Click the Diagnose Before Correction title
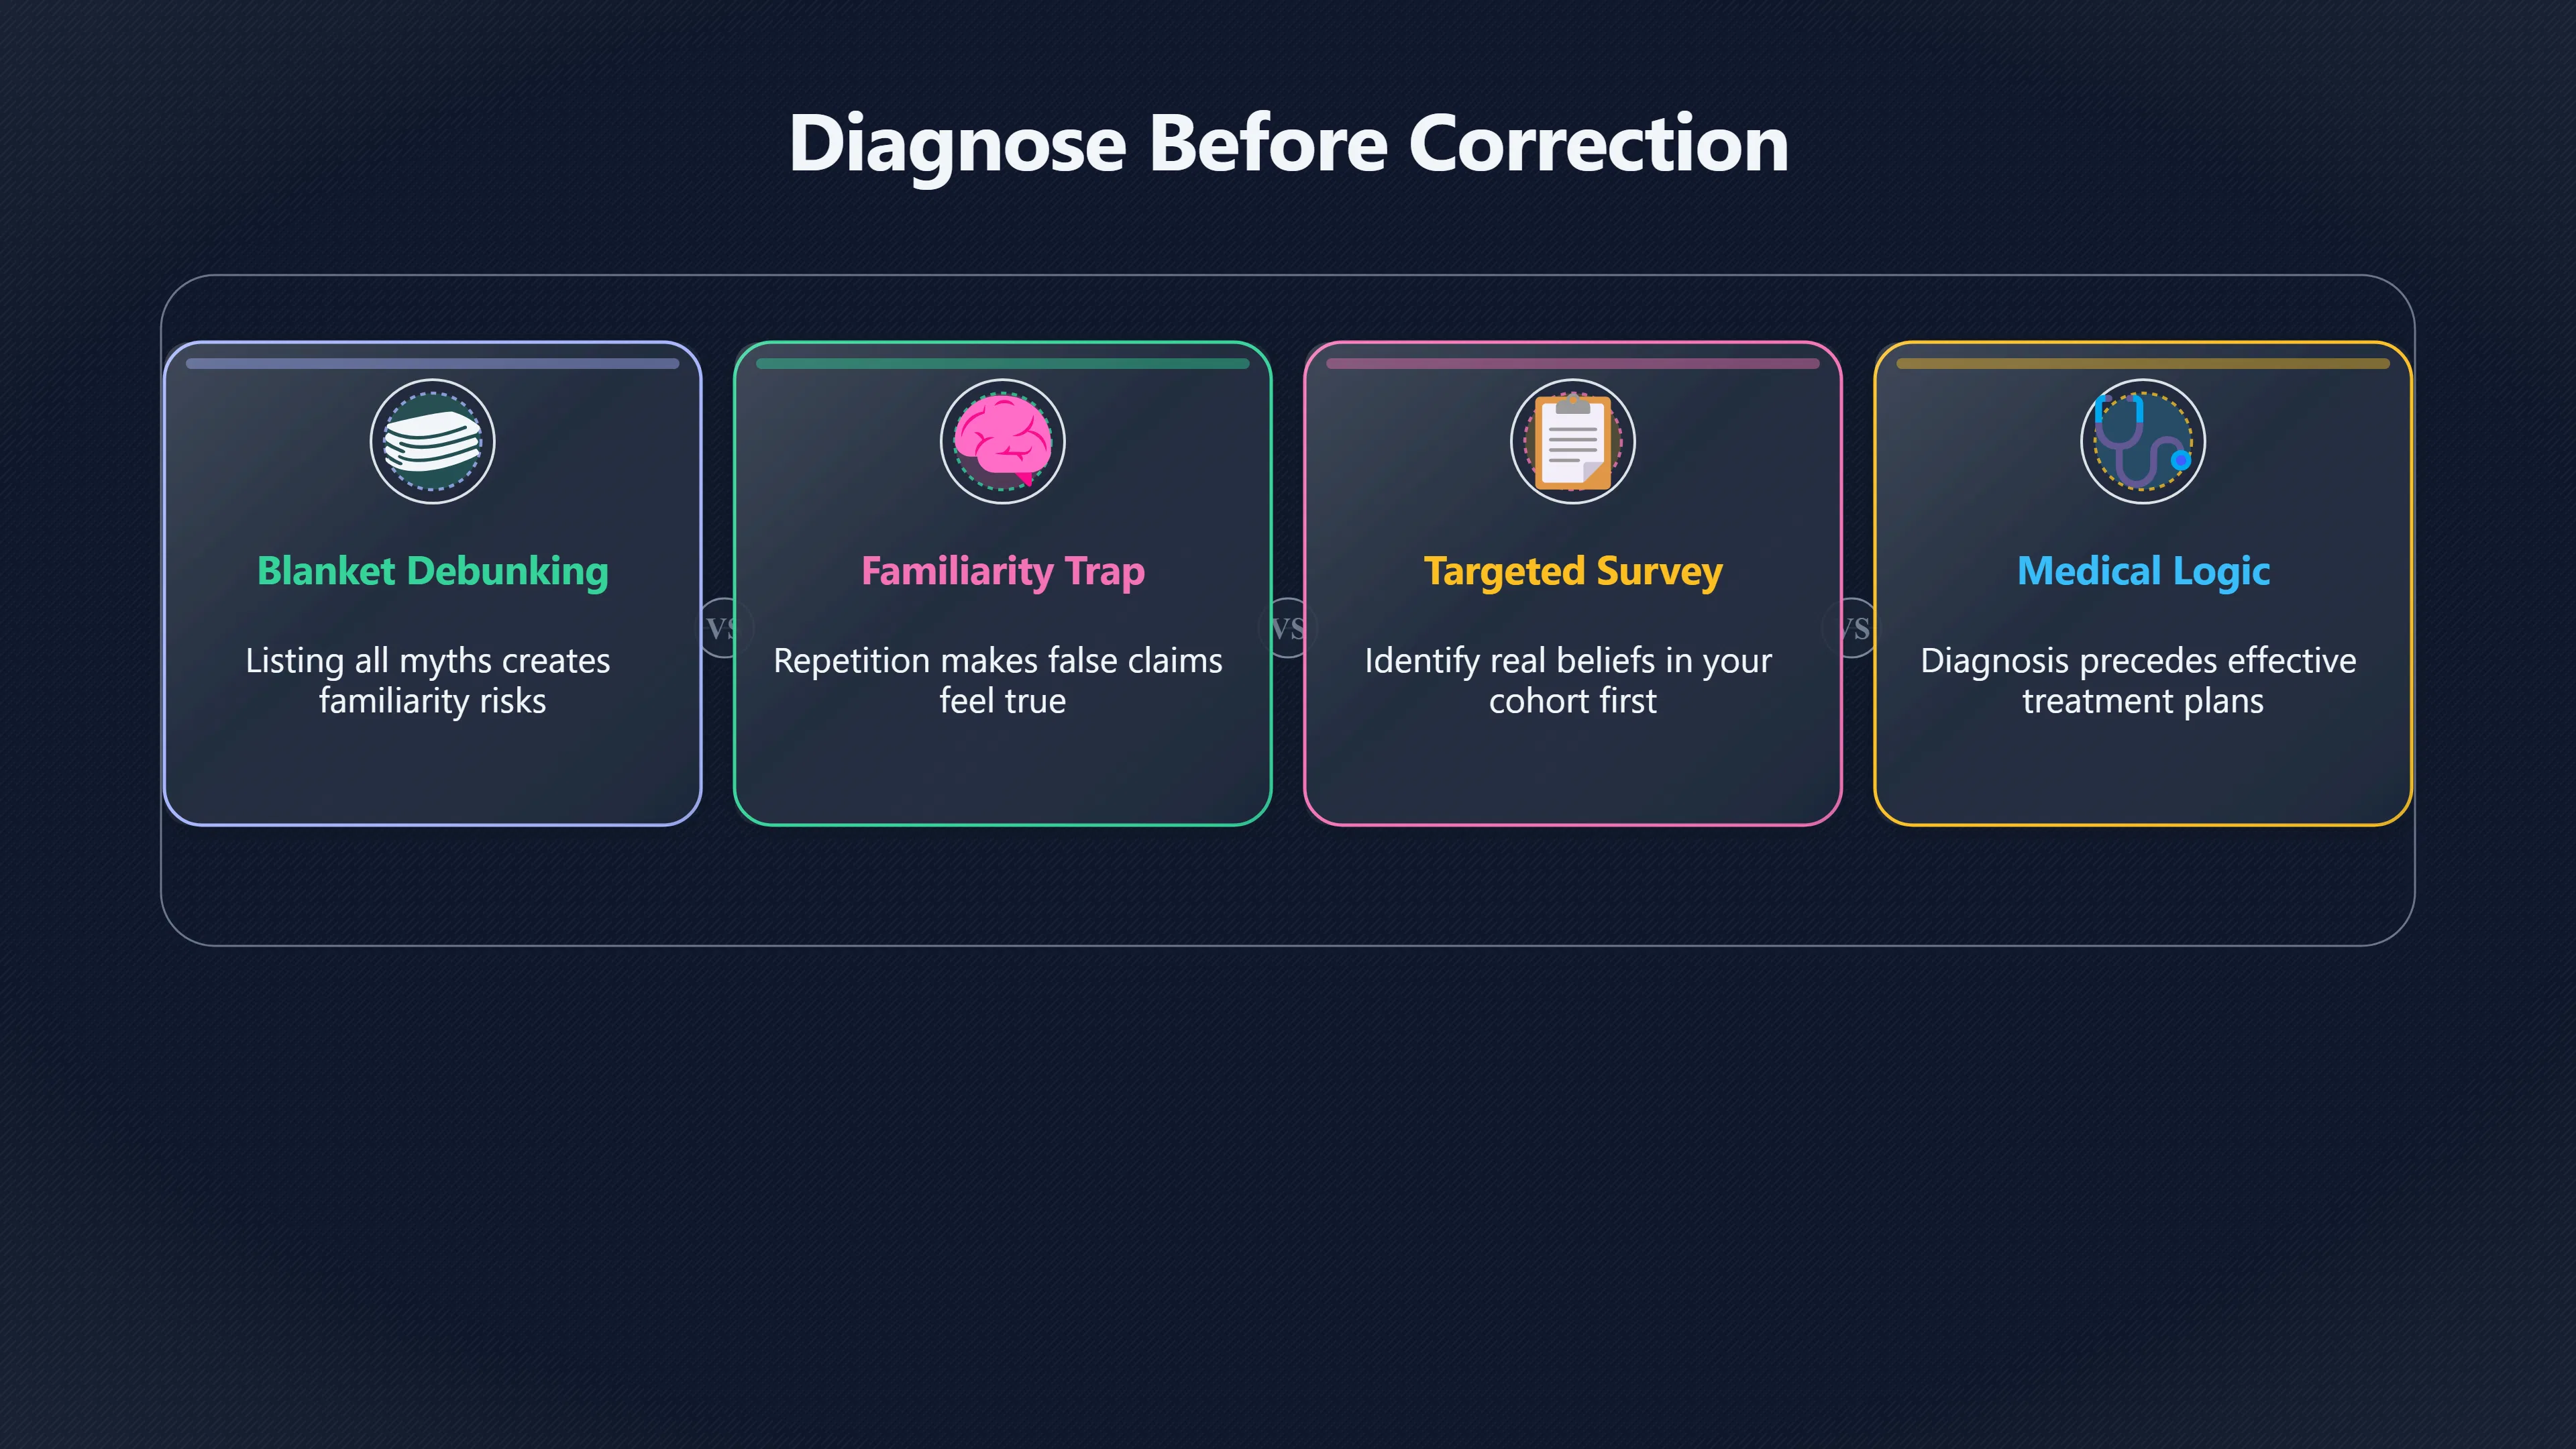Viewport: 2576px width, 1449px height. point(1288,143)
